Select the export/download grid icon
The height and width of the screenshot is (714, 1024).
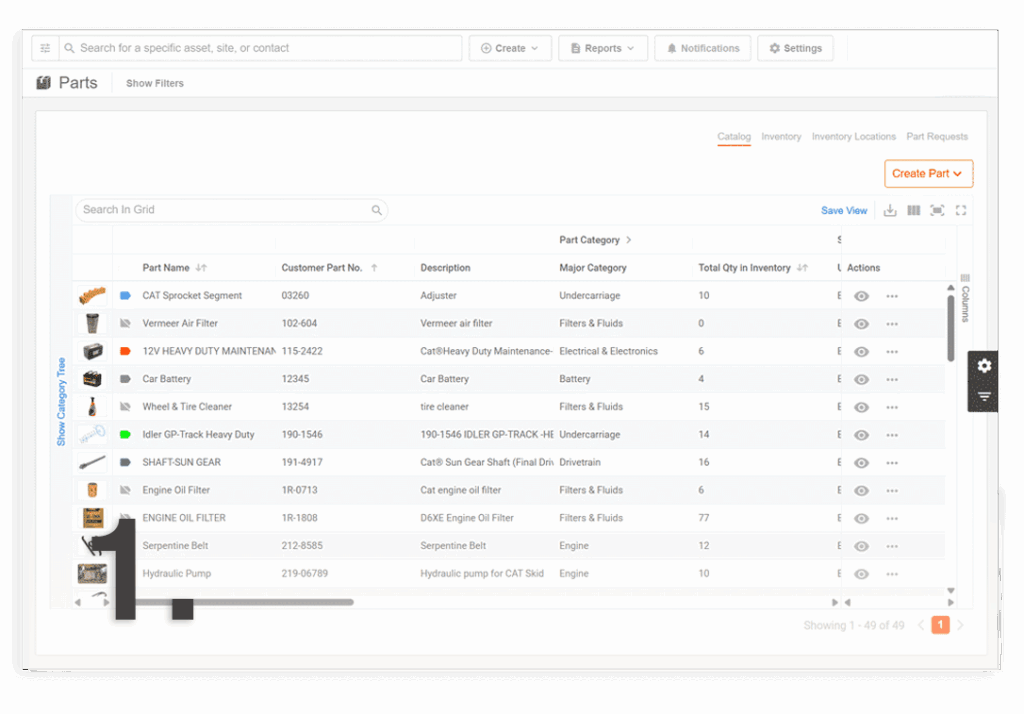point(890,210)
